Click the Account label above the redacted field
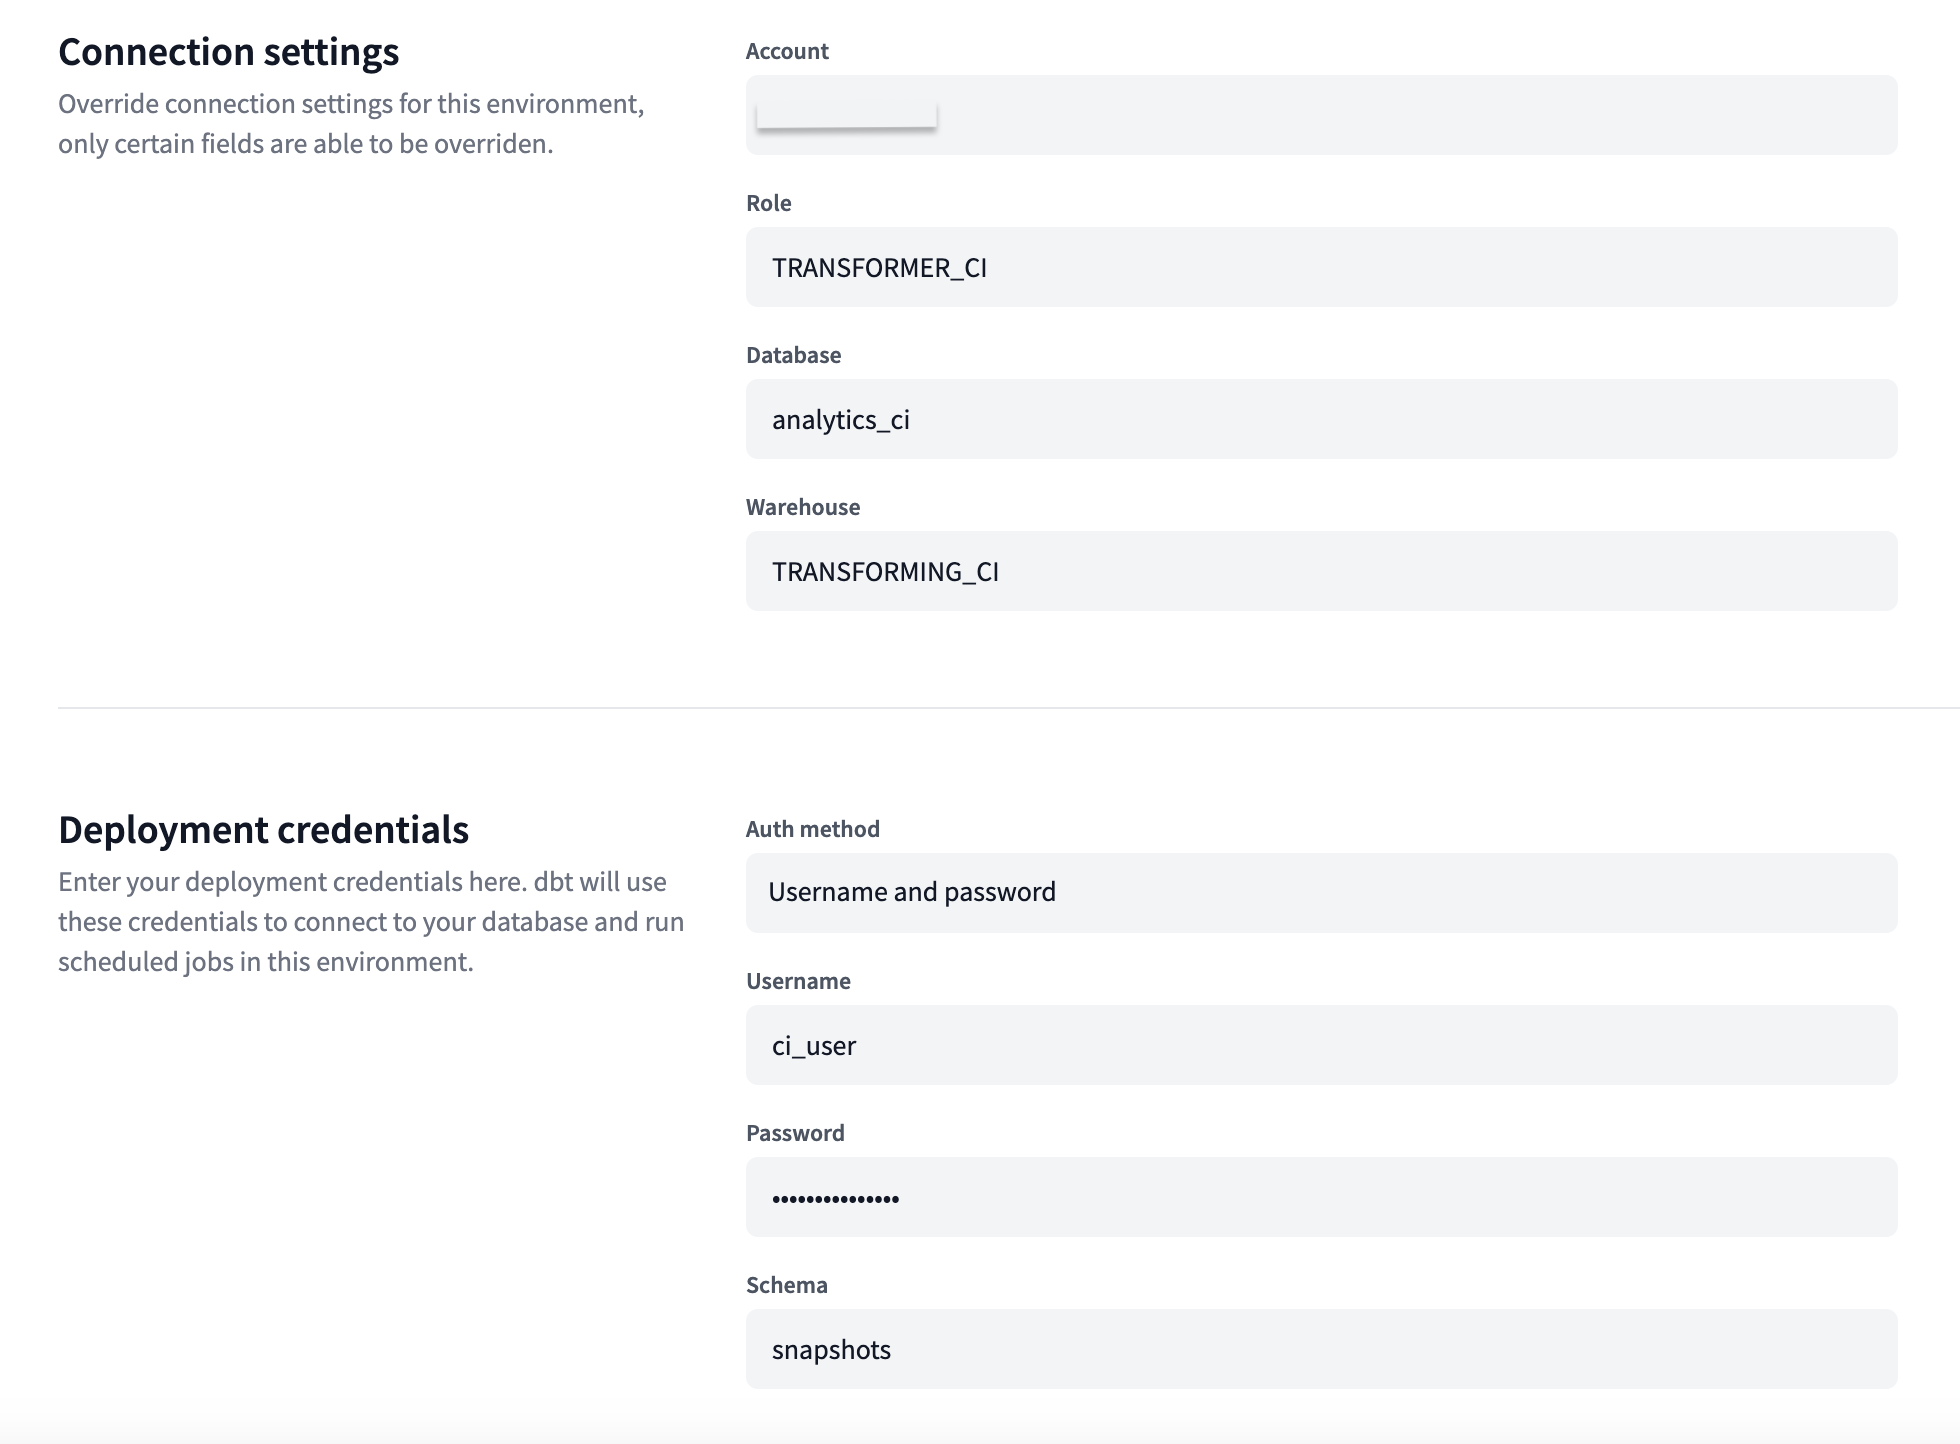 (787, 51)
